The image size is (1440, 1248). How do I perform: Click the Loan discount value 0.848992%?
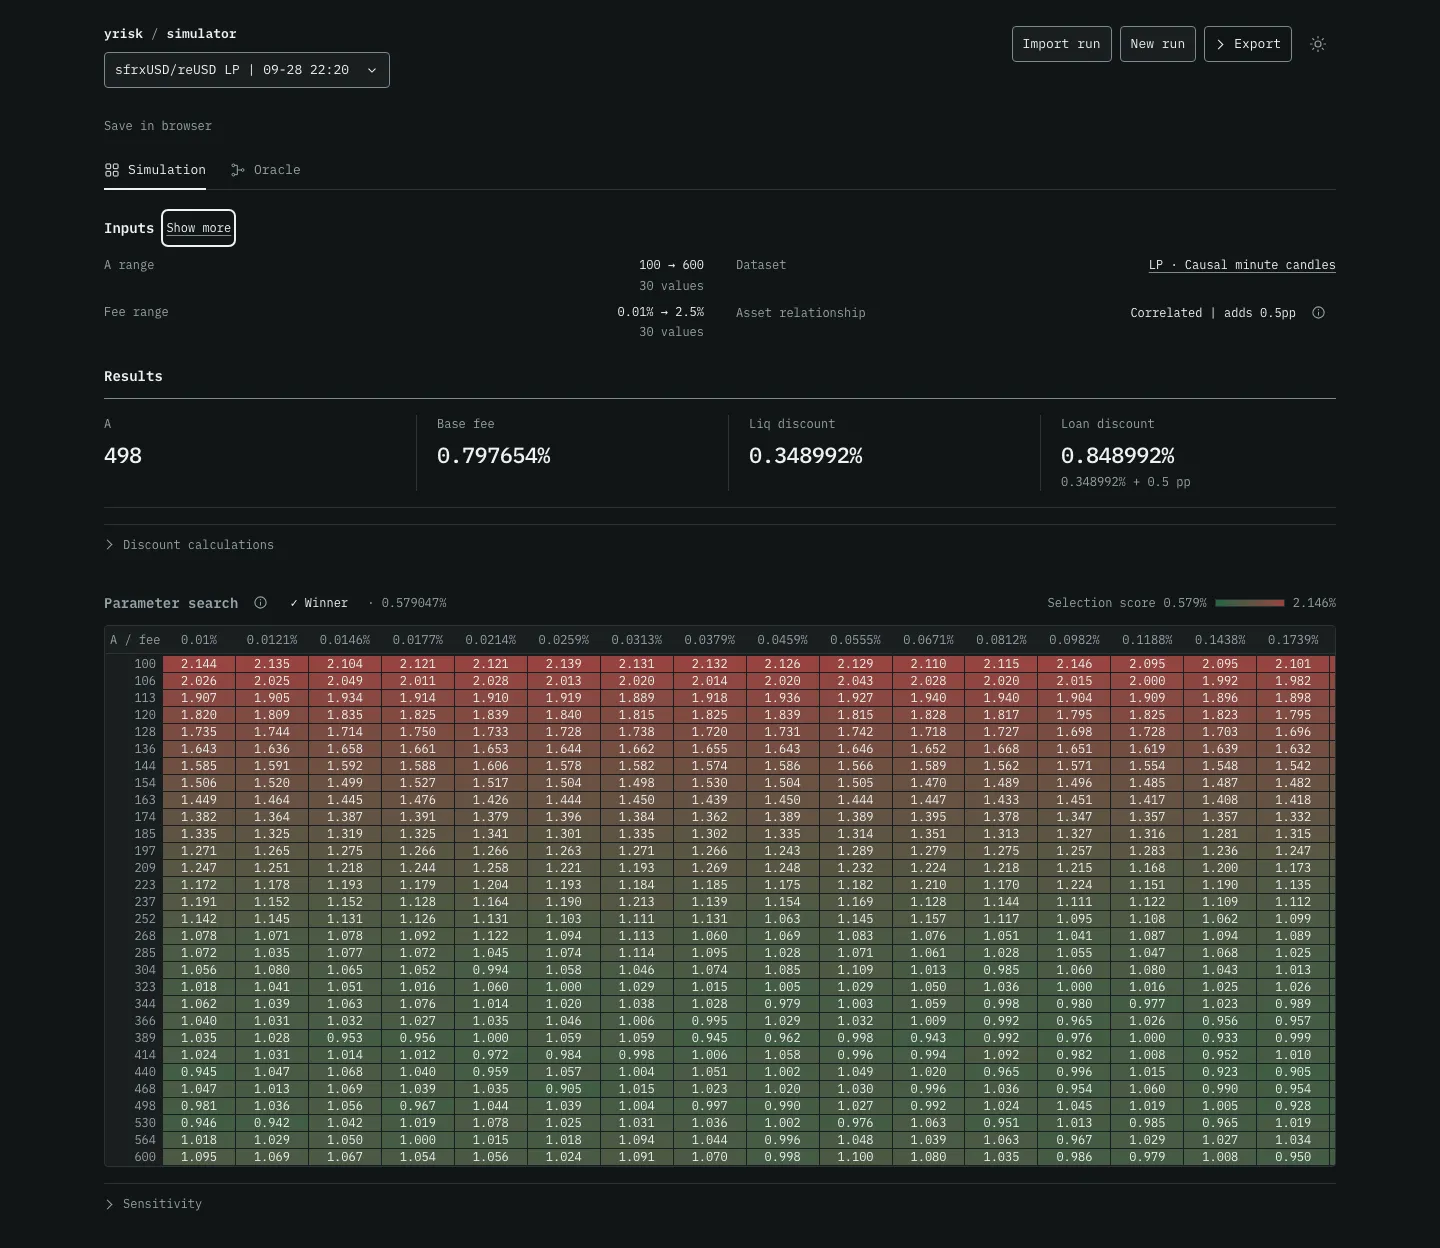[1117, 456]
